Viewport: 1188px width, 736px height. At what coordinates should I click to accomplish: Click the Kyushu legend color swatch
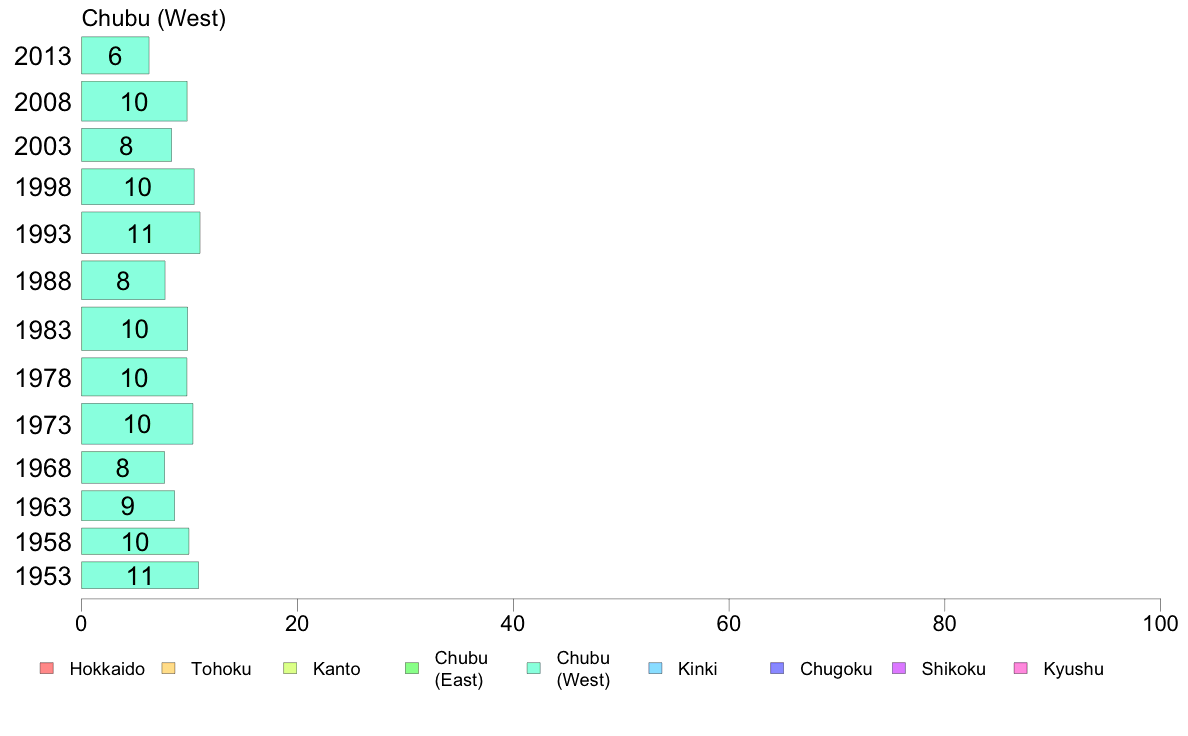1021,668
